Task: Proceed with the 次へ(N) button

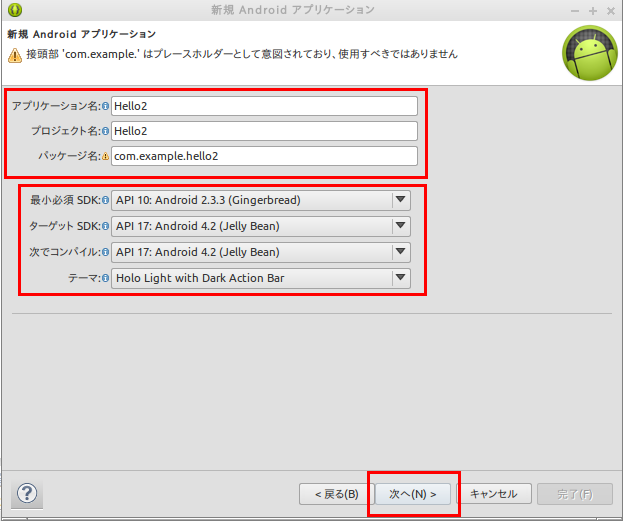Action: 413,494
